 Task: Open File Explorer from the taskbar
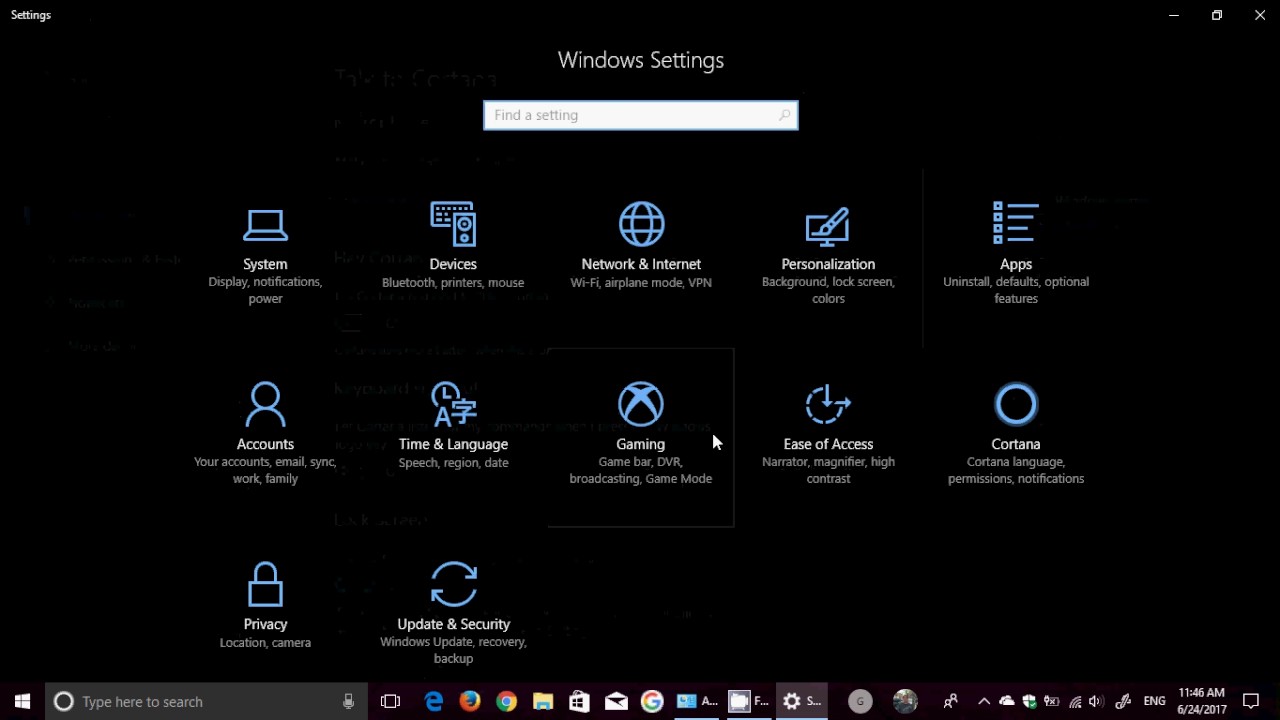pyautogui.click(x=543, y=701)
